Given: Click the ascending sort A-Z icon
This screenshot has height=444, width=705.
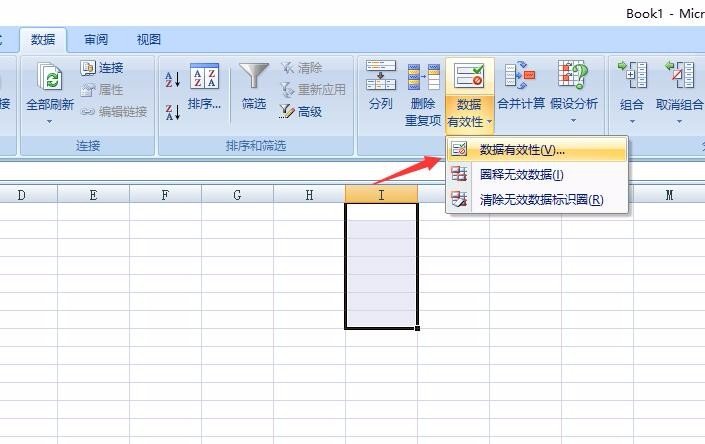Looking at the screenshot, I should tap(172, 79).
